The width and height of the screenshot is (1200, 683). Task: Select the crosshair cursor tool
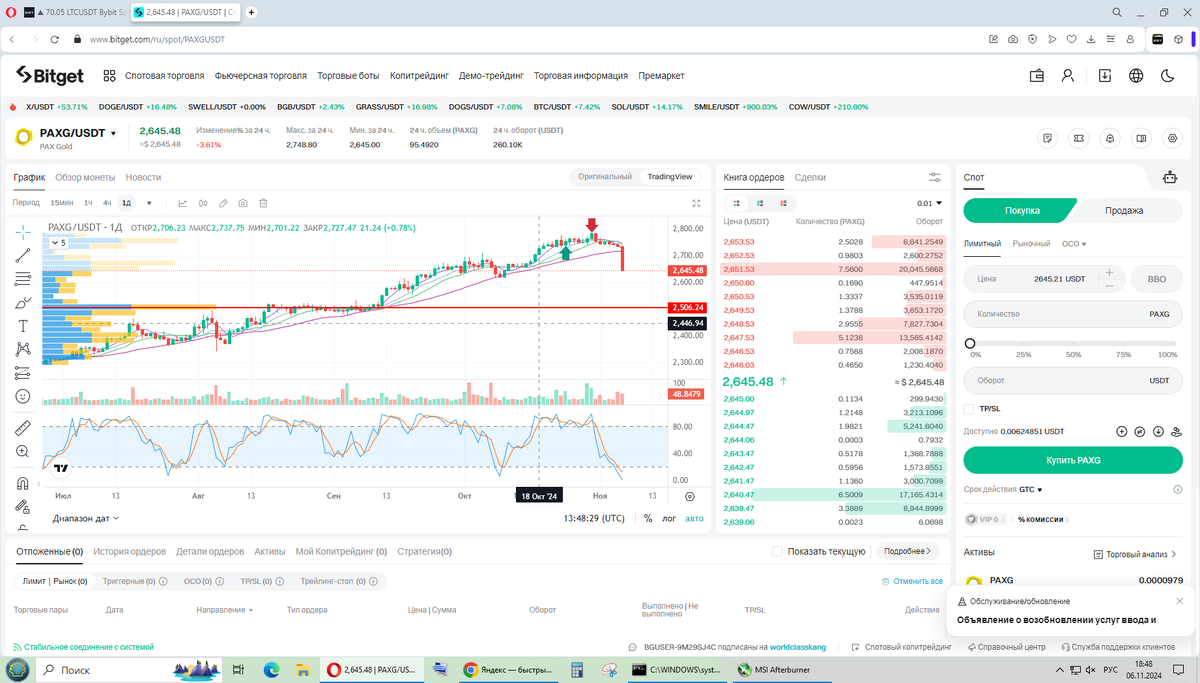click(23, 231)
